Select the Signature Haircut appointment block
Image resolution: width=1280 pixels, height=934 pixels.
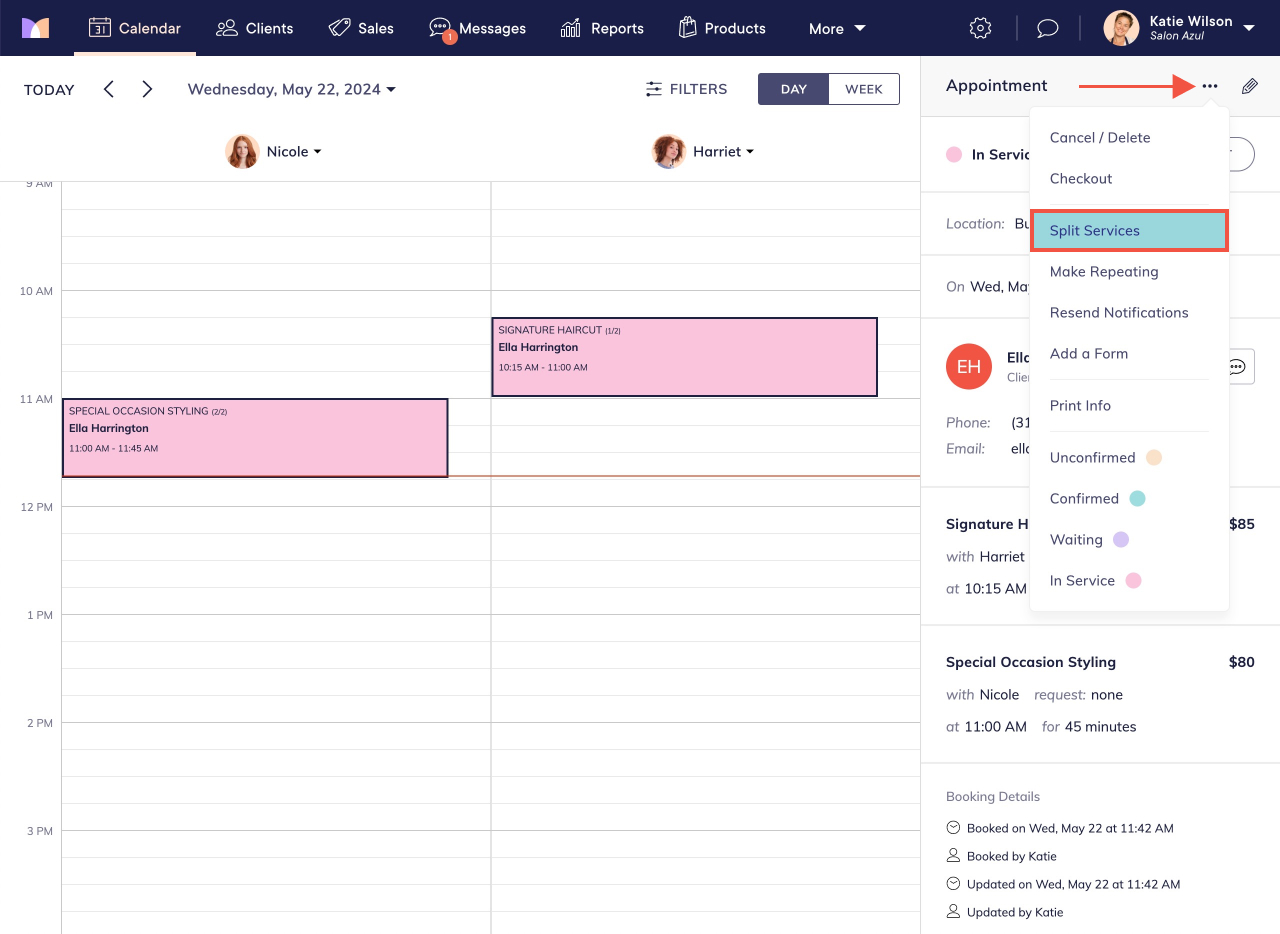[x=684, y=356]
